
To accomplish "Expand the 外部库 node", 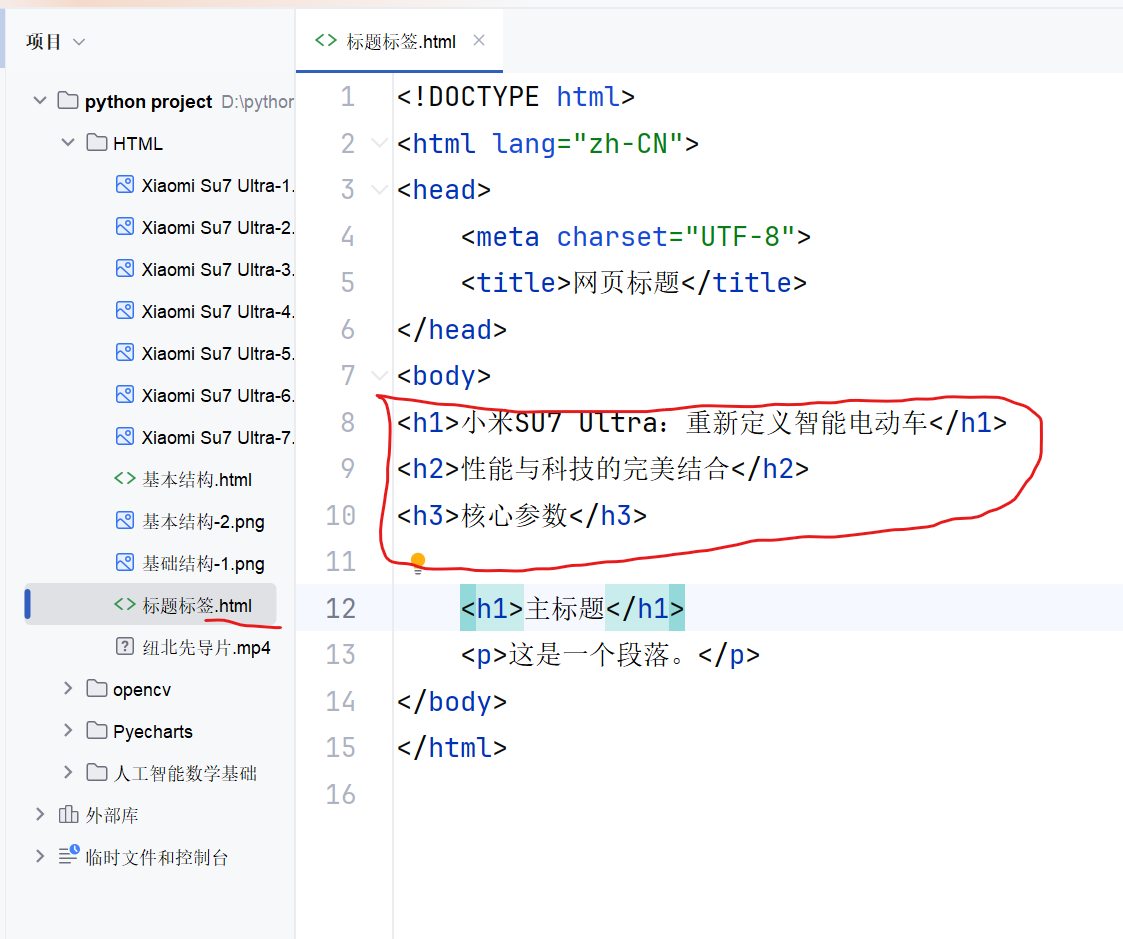I will click(40, 814).
